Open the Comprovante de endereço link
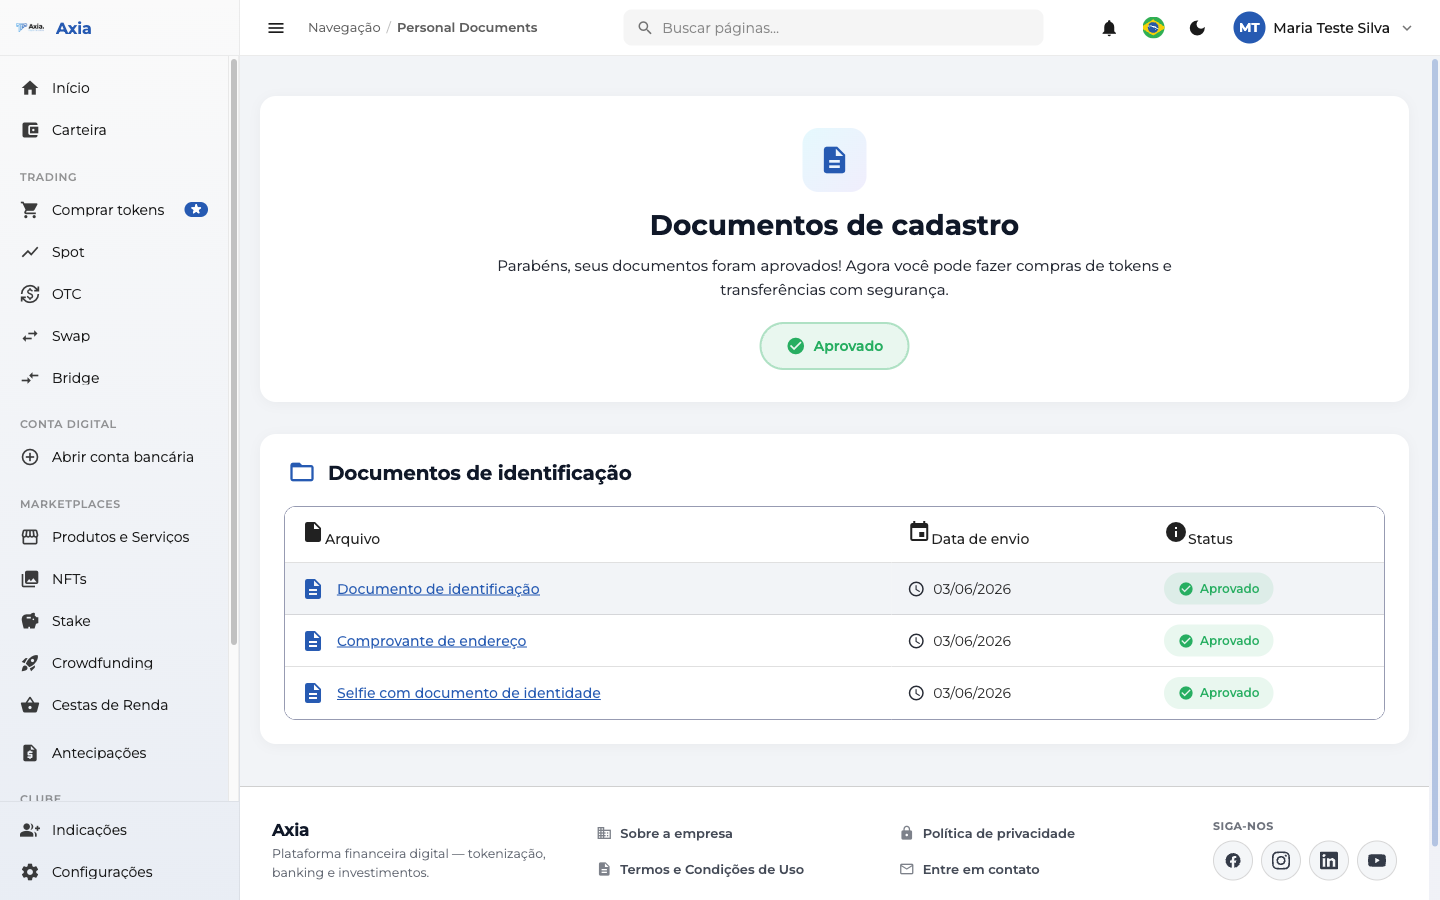Viewport: 1440px width, 900px height. click(x=431, y=641)
